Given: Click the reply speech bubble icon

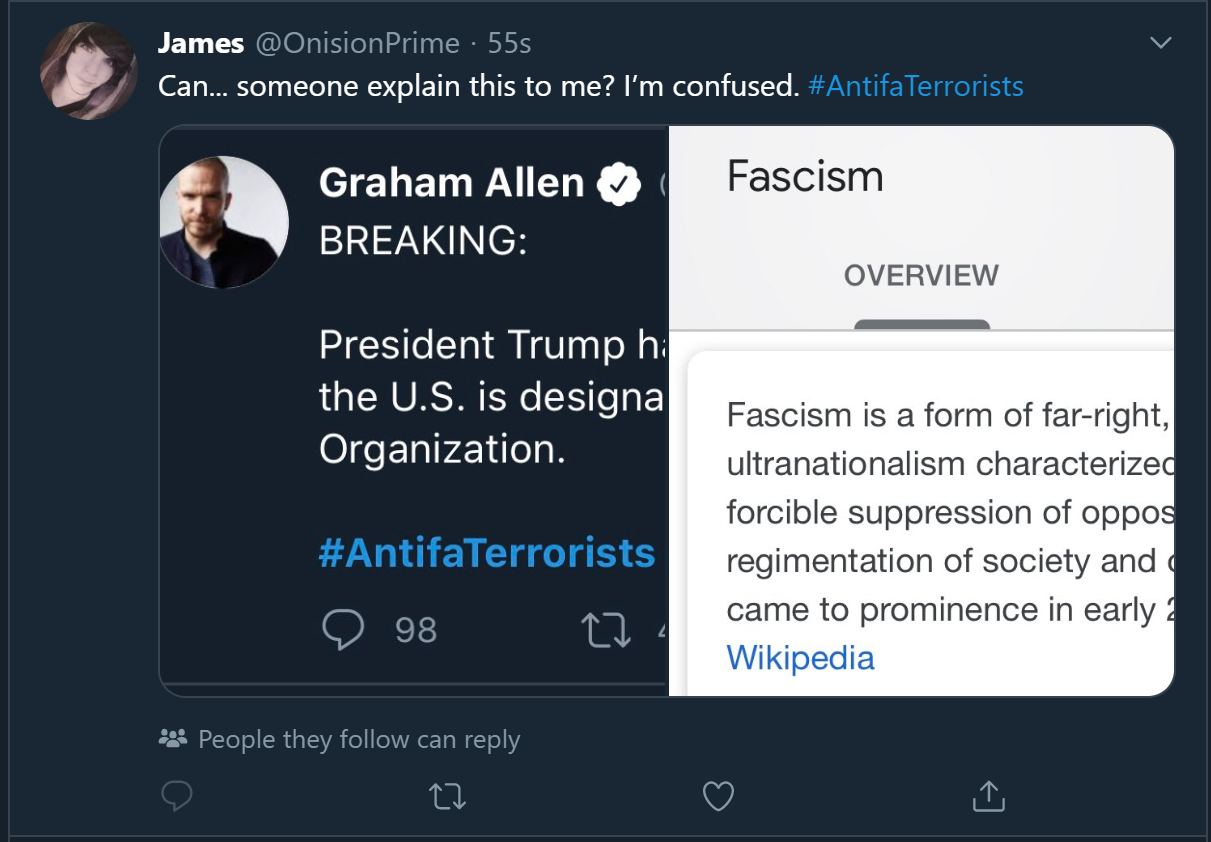Looking at the screenshot, I should click(x=176, y=797).
